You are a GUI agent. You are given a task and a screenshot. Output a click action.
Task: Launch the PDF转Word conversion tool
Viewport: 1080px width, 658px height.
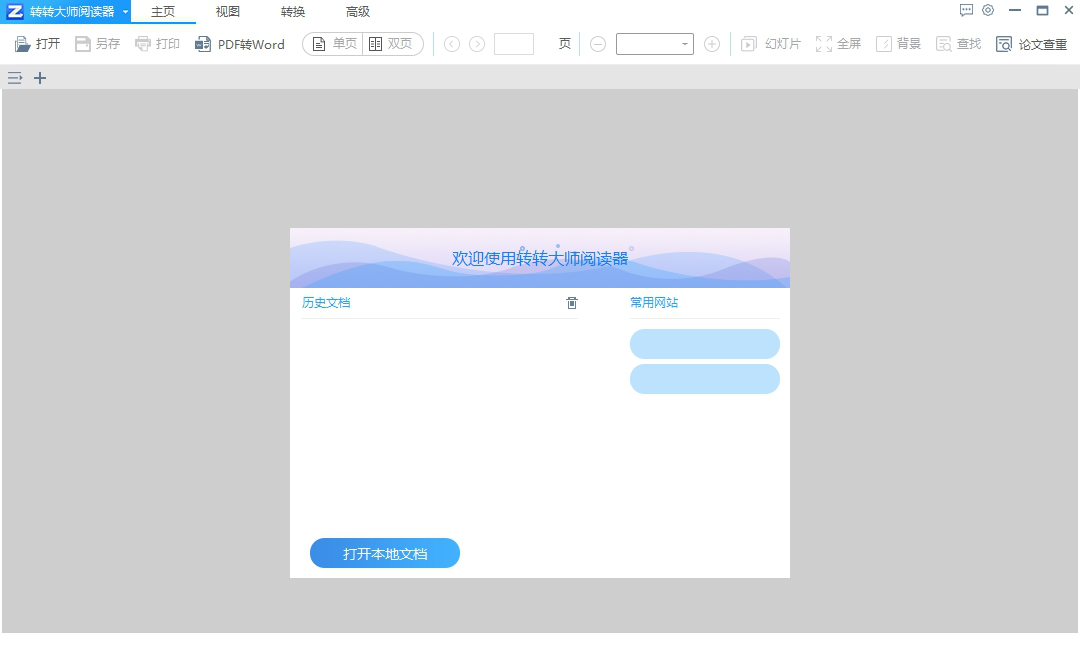pos(240,44)
